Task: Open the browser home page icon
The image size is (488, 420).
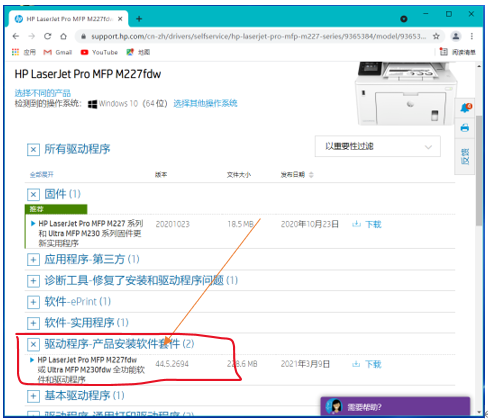Action: pos(63,36)
